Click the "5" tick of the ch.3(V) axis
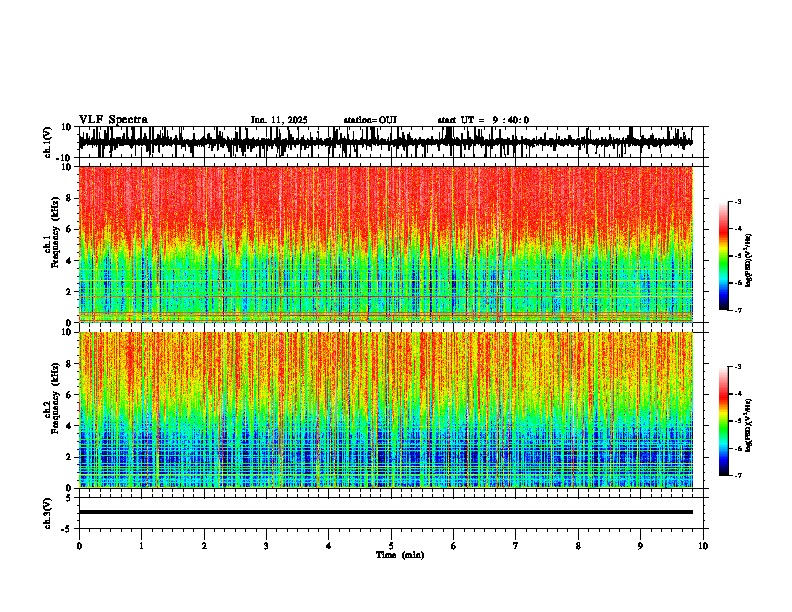 (x=69, y=498)
